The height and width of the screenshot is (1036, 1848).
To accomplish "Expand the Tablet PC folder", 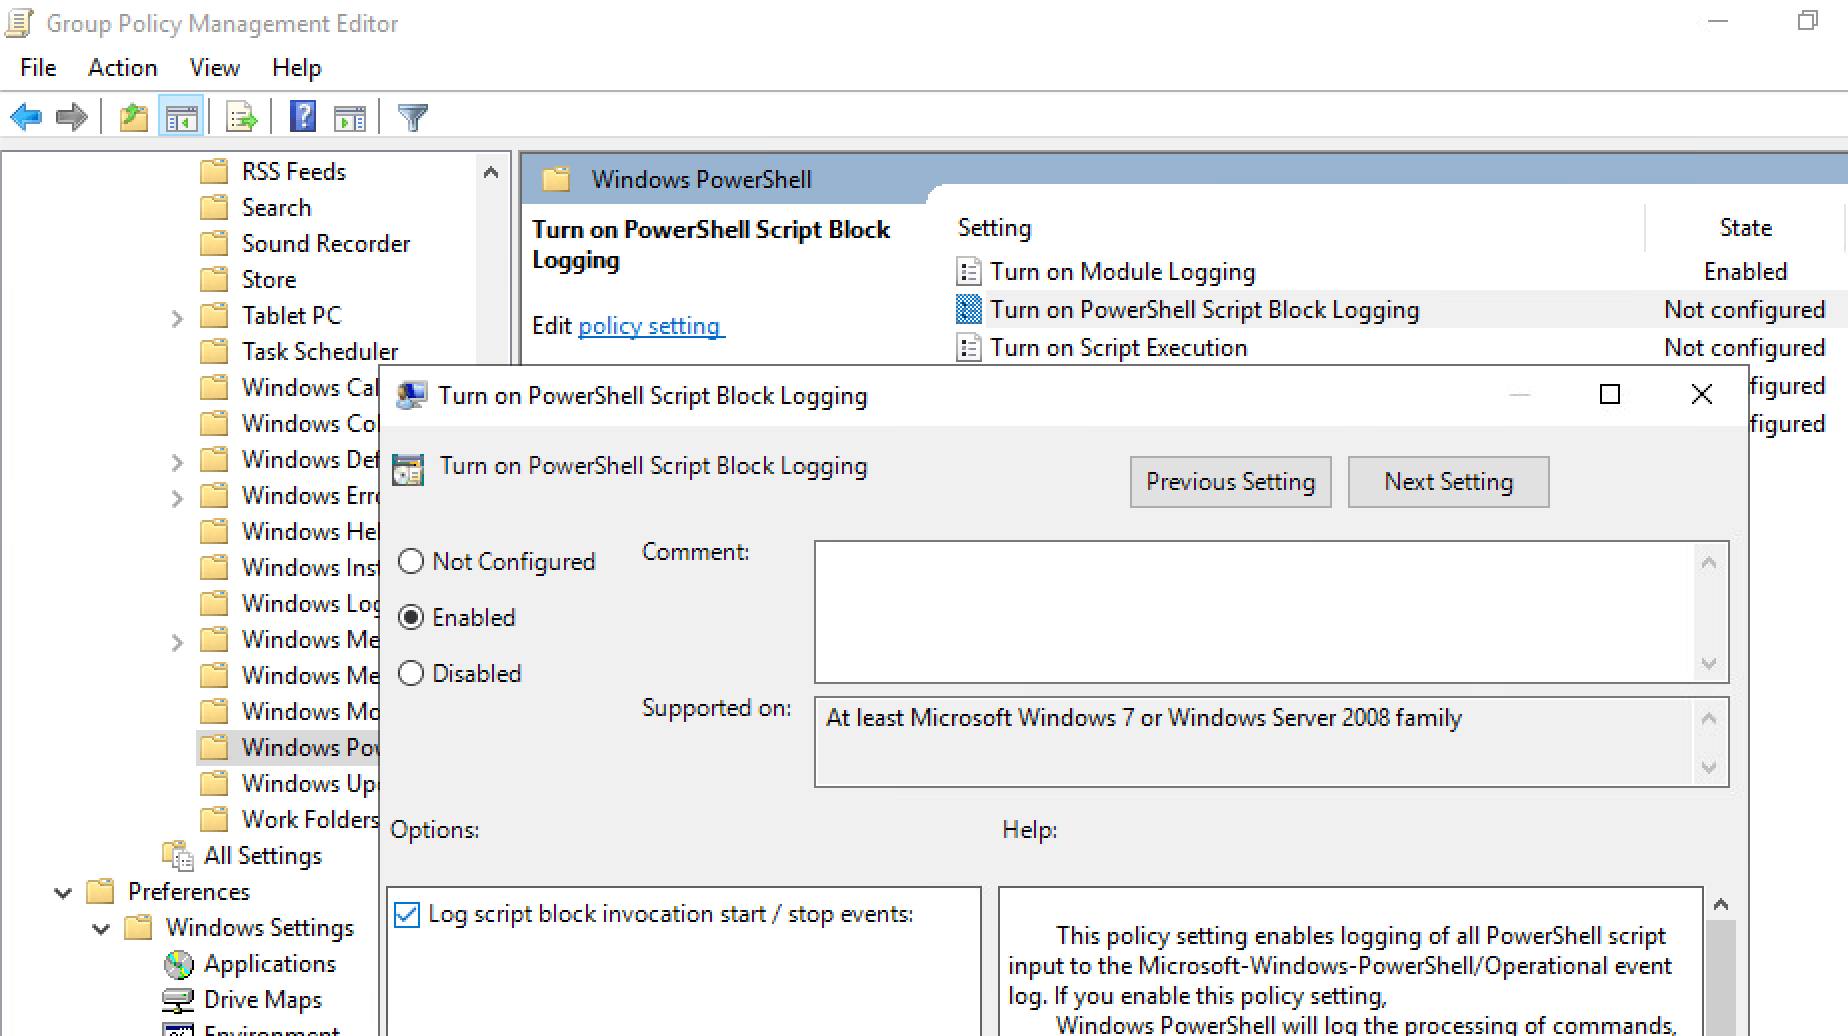I will [177, 317].
